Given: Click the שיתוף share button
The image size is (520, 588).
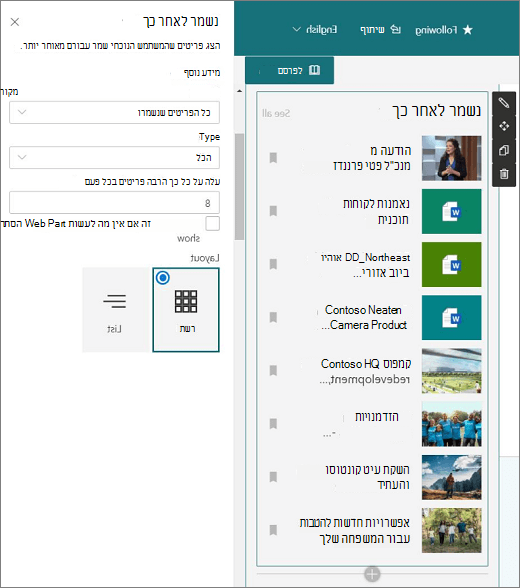Looking at the screenshot, I should (x=380, y=30).
